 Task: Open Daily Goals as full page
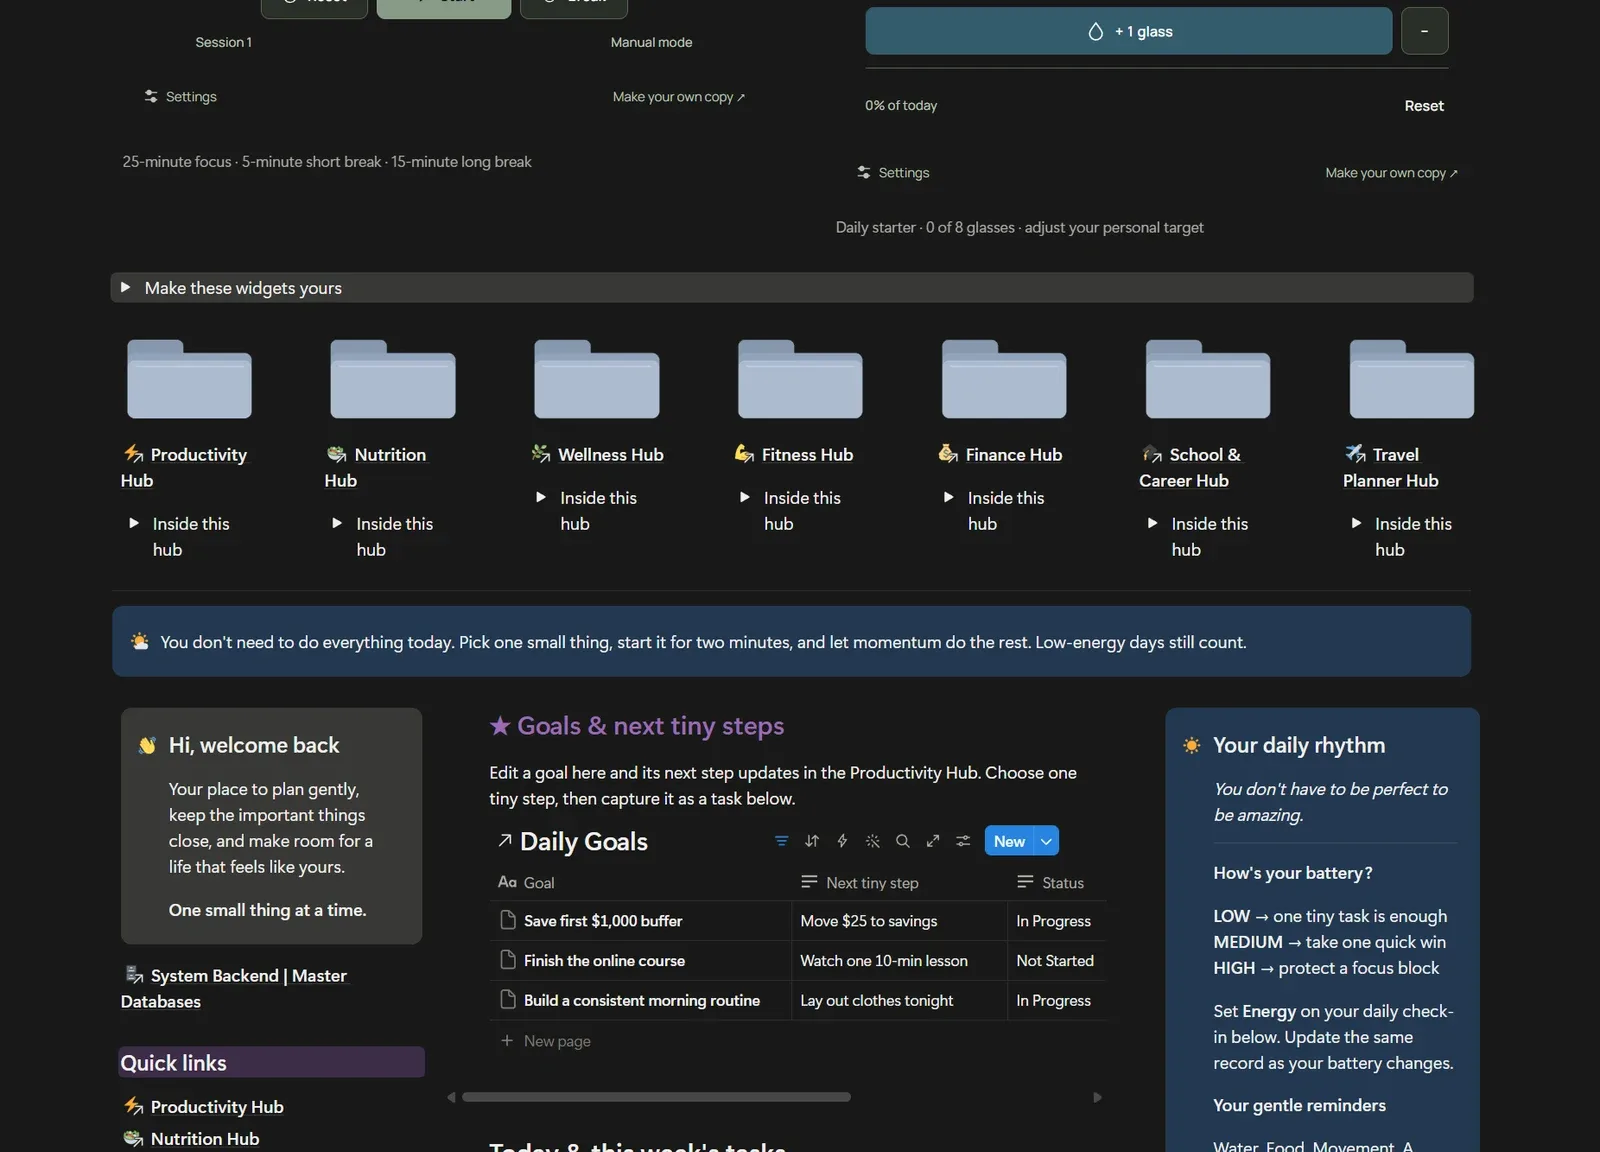(933, 841)
